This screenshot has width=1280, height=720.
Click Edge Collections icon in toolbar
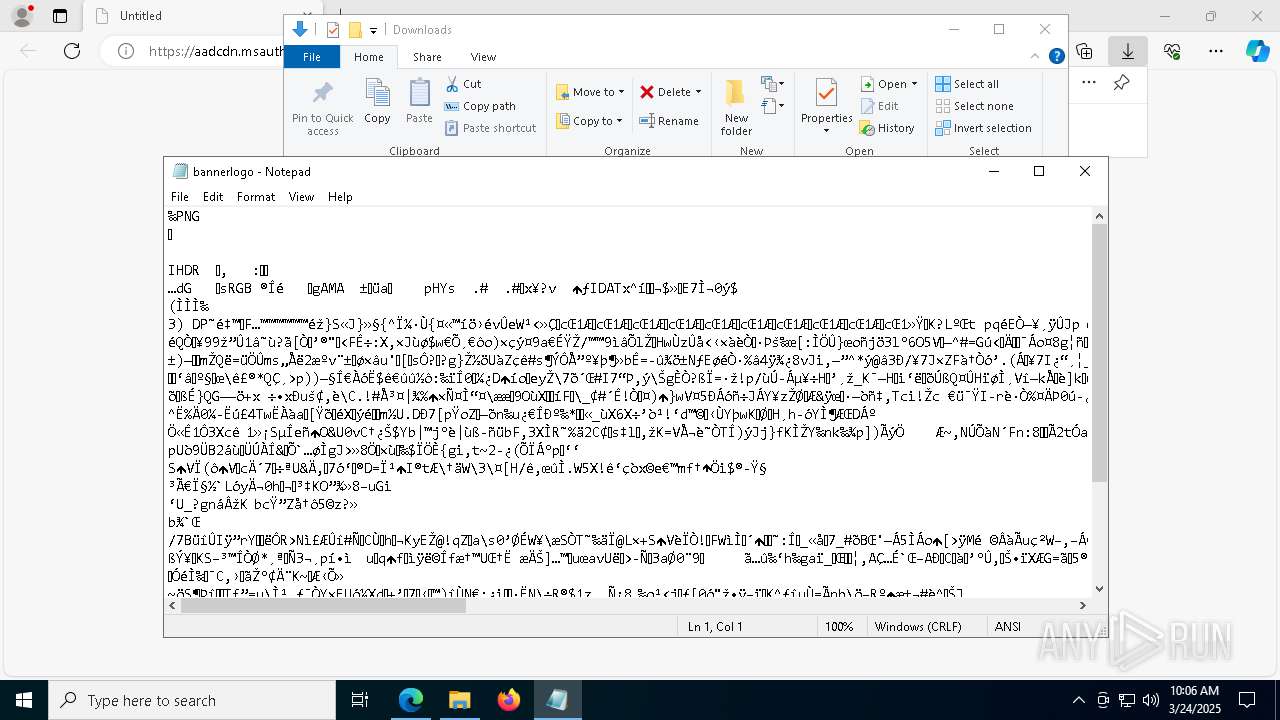coord(1085,51)
